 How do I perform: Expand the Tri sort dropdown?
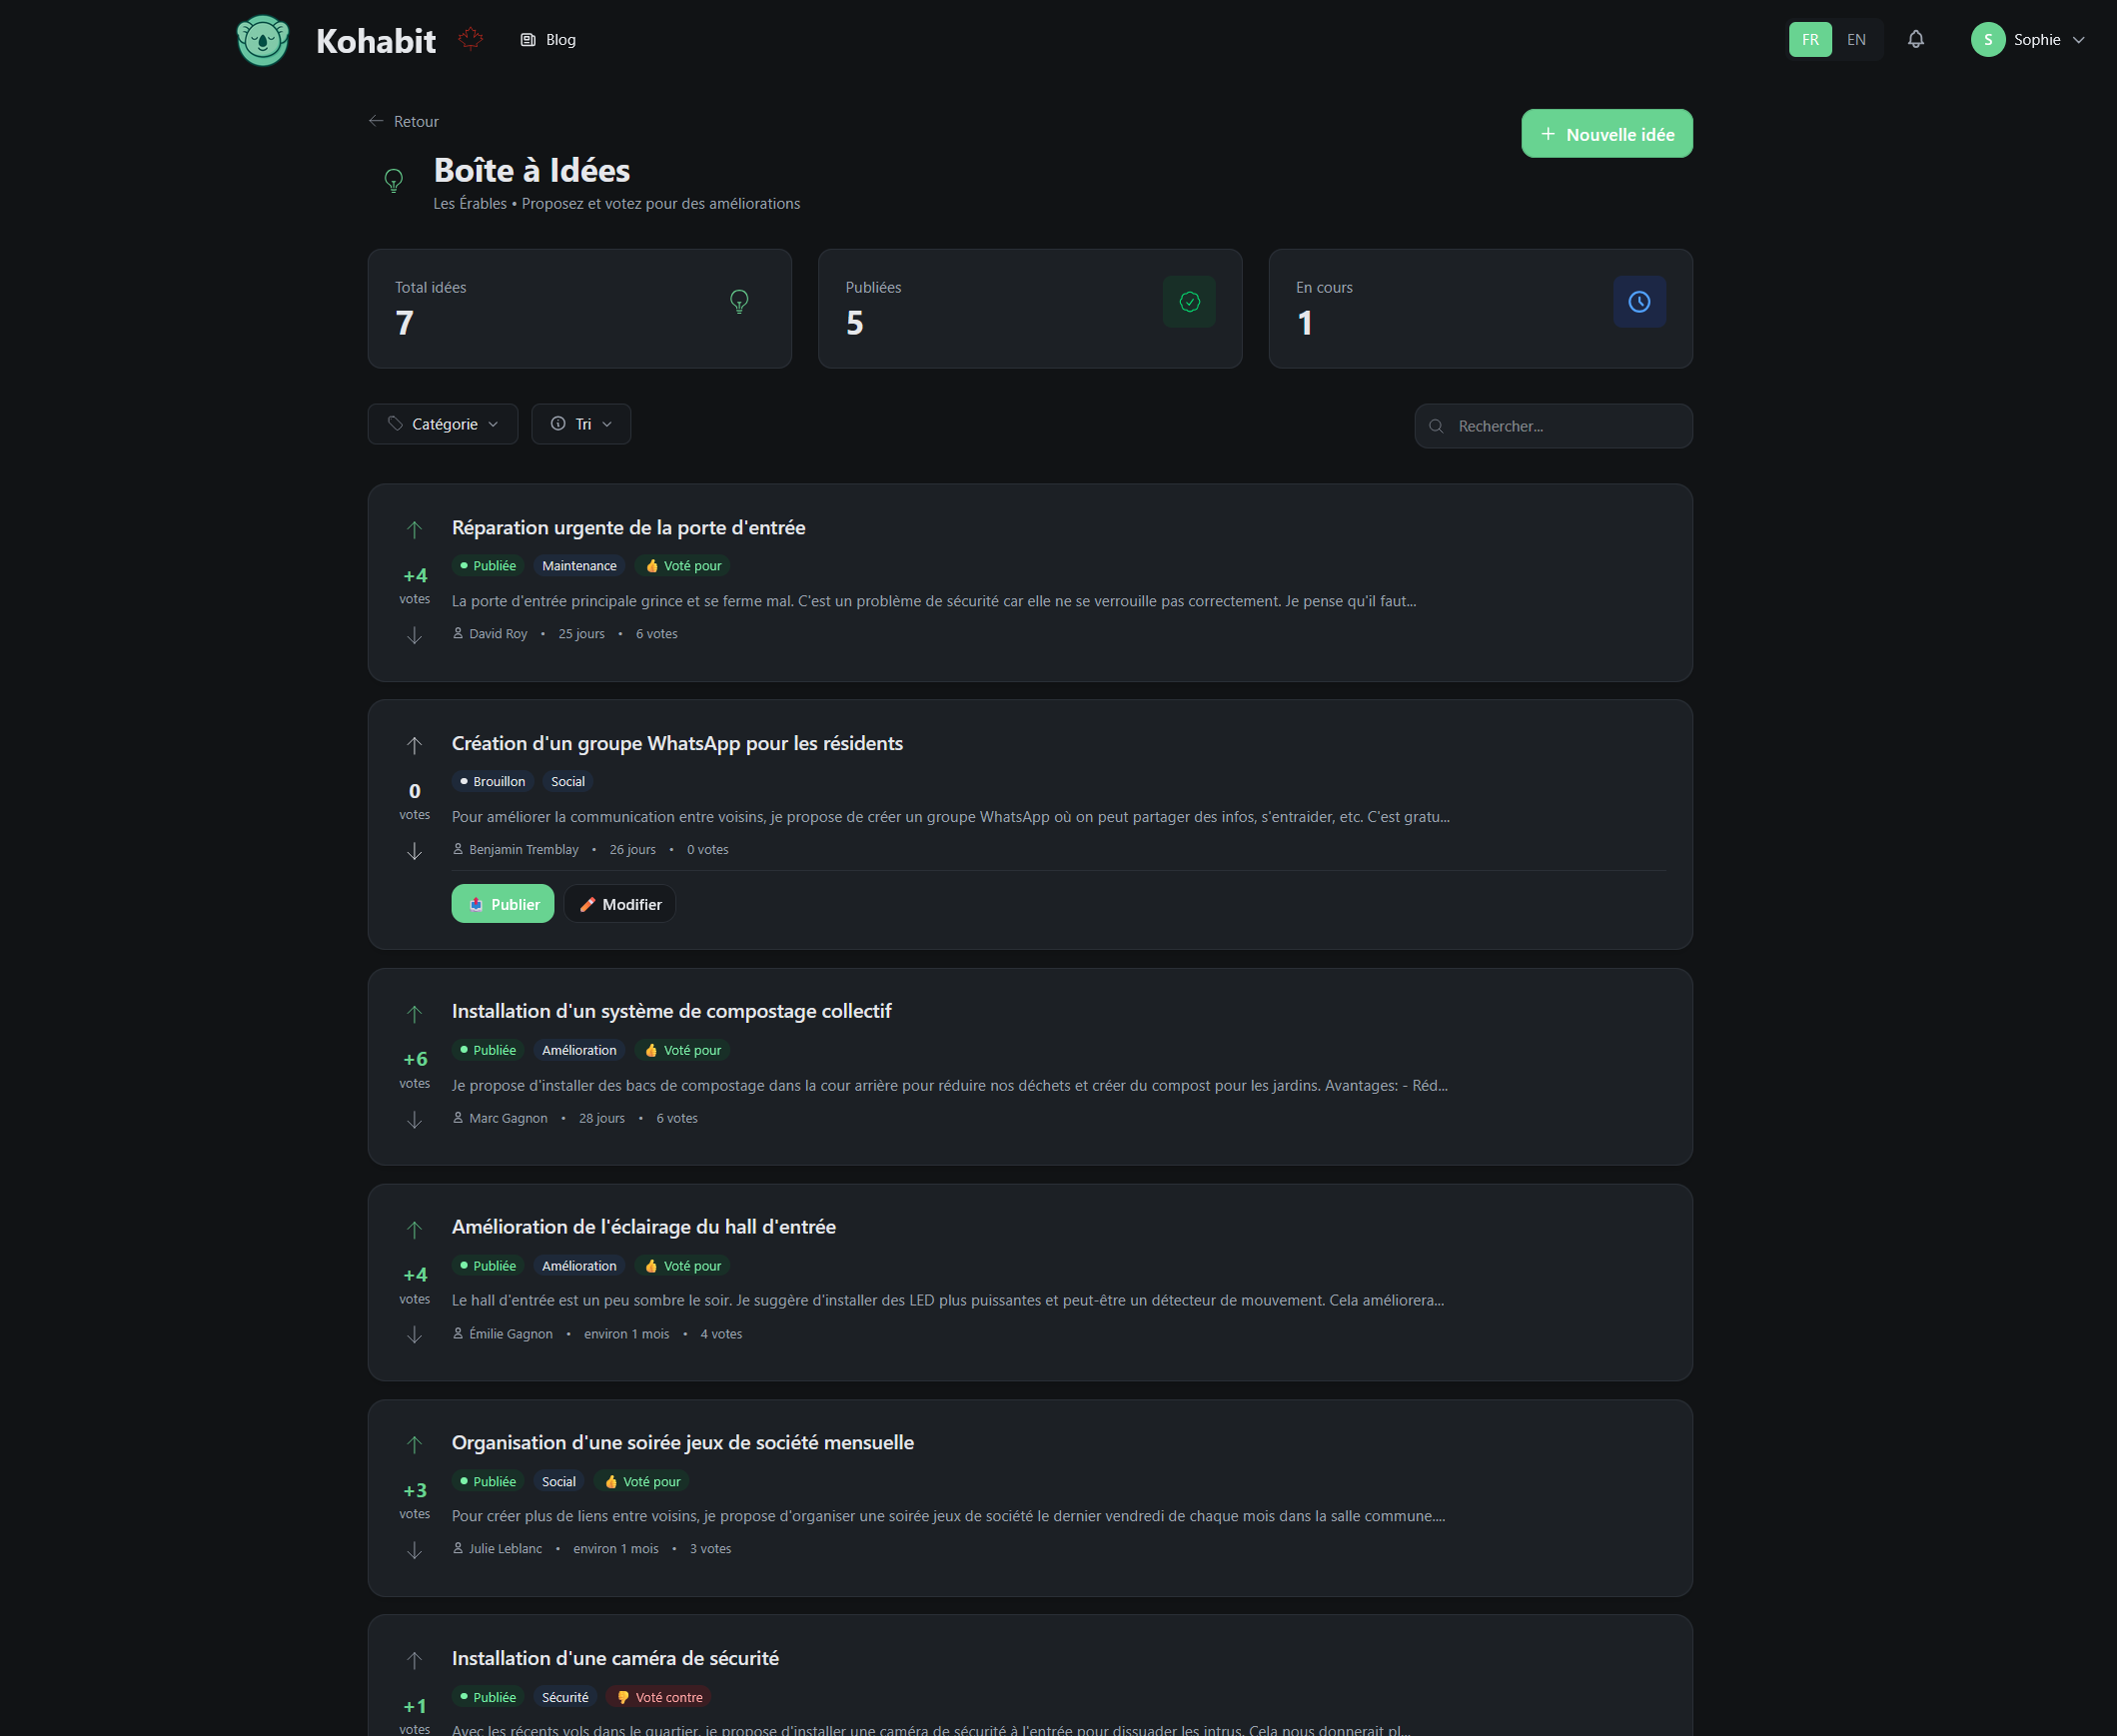(x=581, y=424)
